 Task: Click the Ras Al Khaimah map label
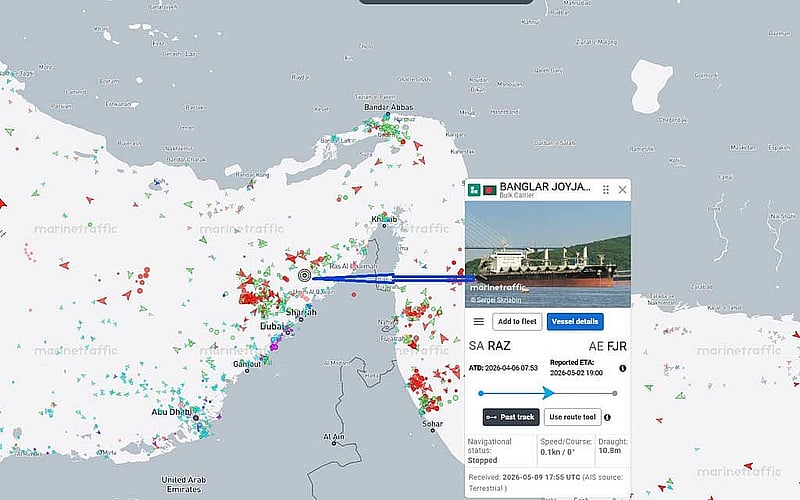pyautogui.click(x=353, y=266)
